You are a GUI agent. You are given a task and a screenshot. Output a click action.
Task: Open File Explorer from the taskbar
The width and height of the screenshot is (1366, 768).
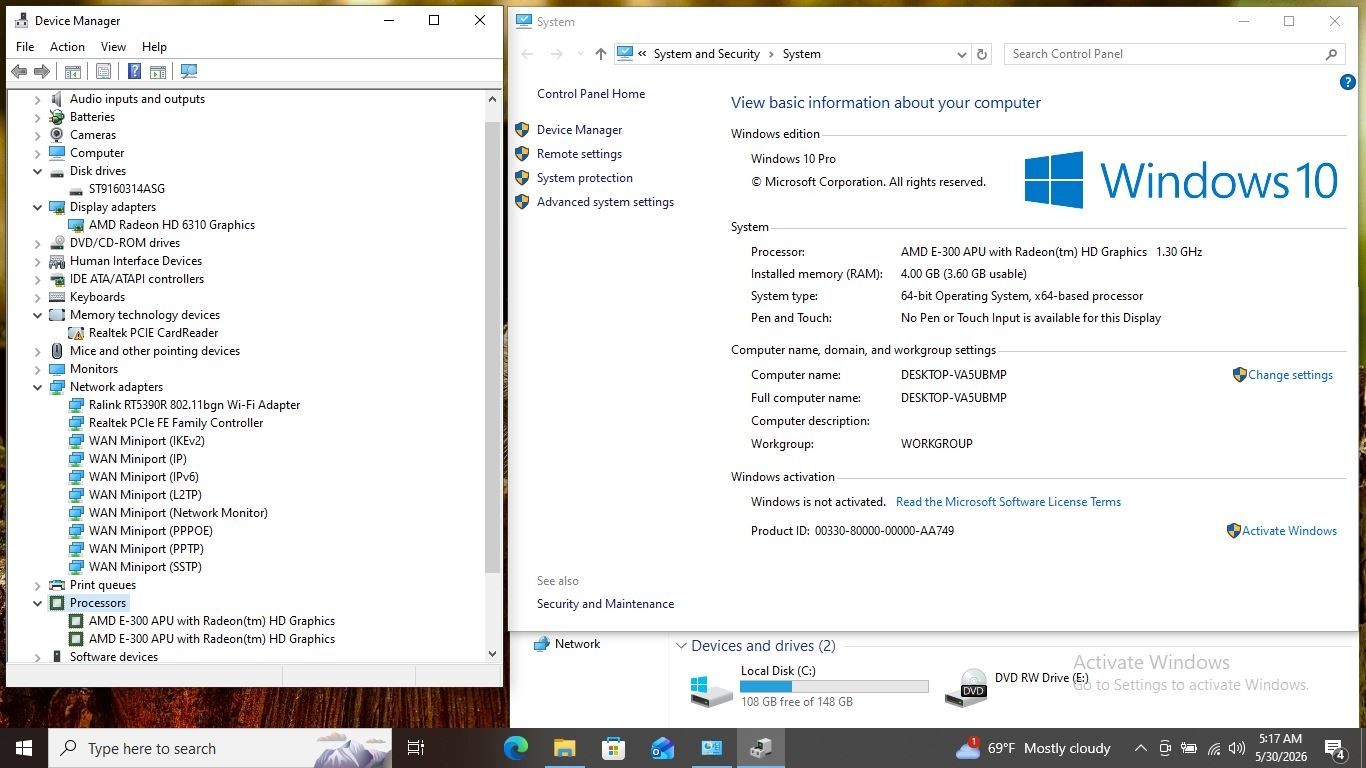pyautogui.click(x=565, y=748)
